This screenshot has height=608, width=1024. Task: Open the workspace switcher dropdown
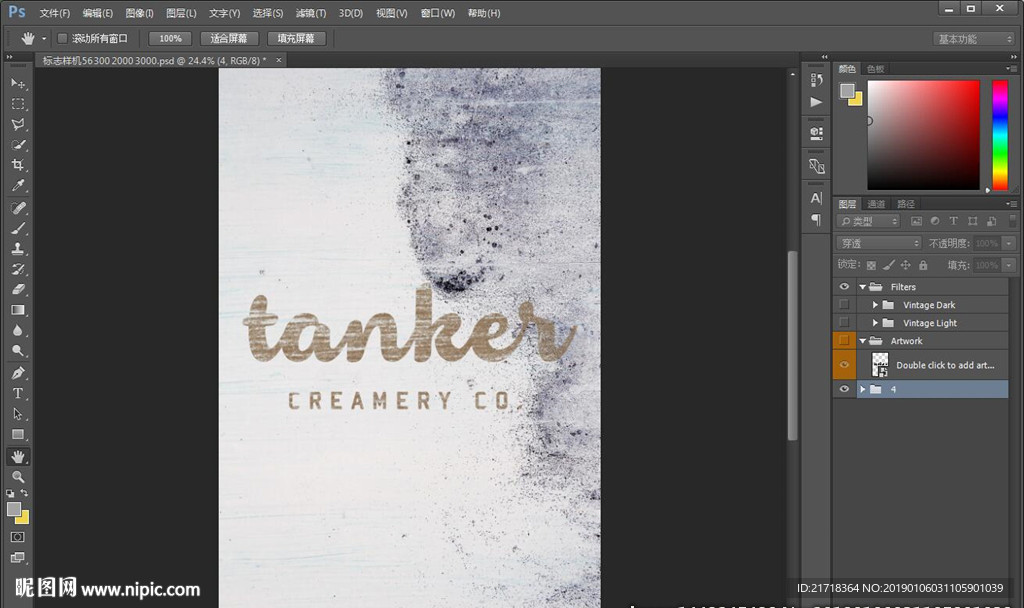(974, 39)
